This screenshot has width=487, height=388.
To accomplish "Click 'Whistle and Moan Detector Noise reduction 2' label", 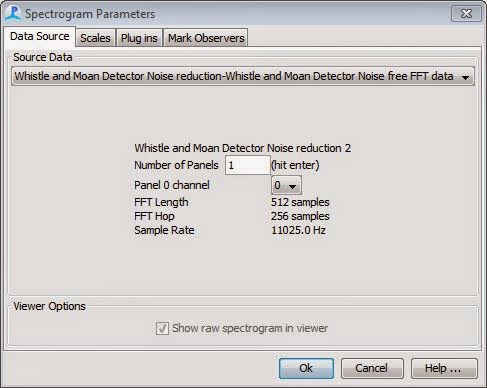I will [242, 148].
